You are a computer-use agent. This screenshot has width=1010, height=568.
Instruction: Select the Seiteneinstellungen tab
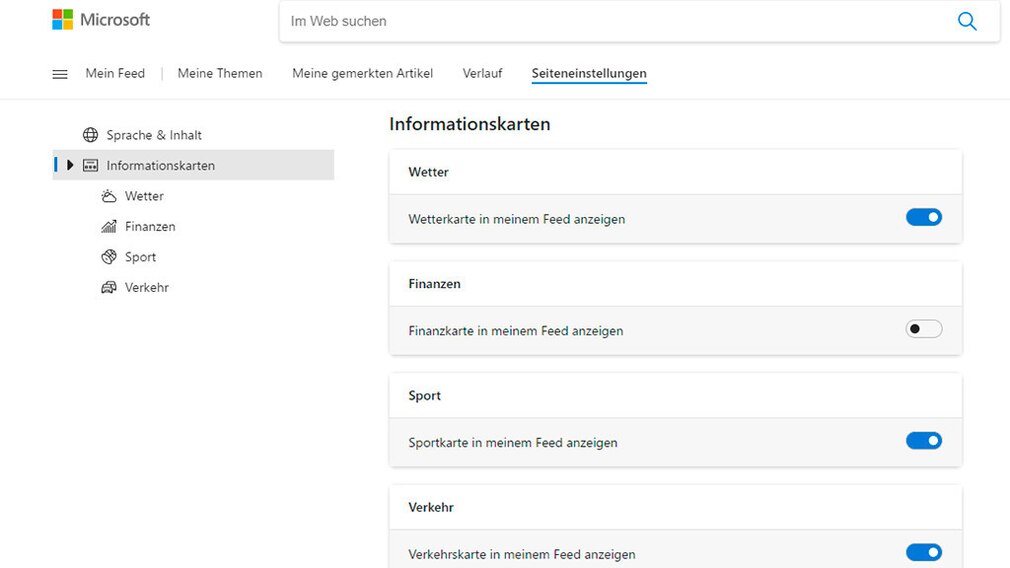pos(589,73)
